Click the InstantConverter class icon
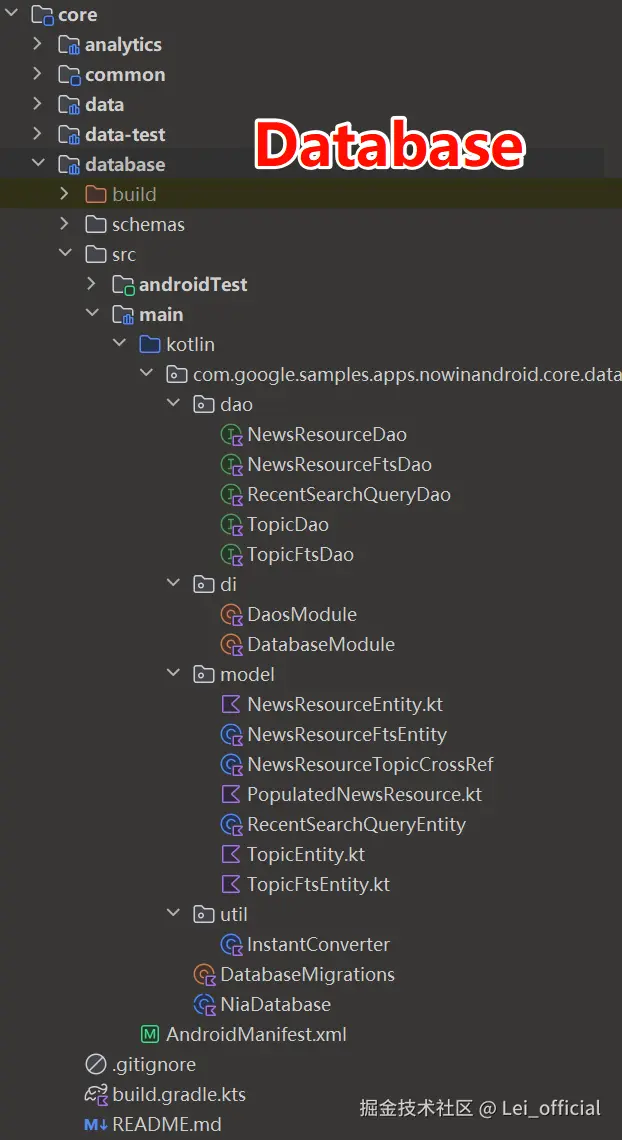 [232, 945]
